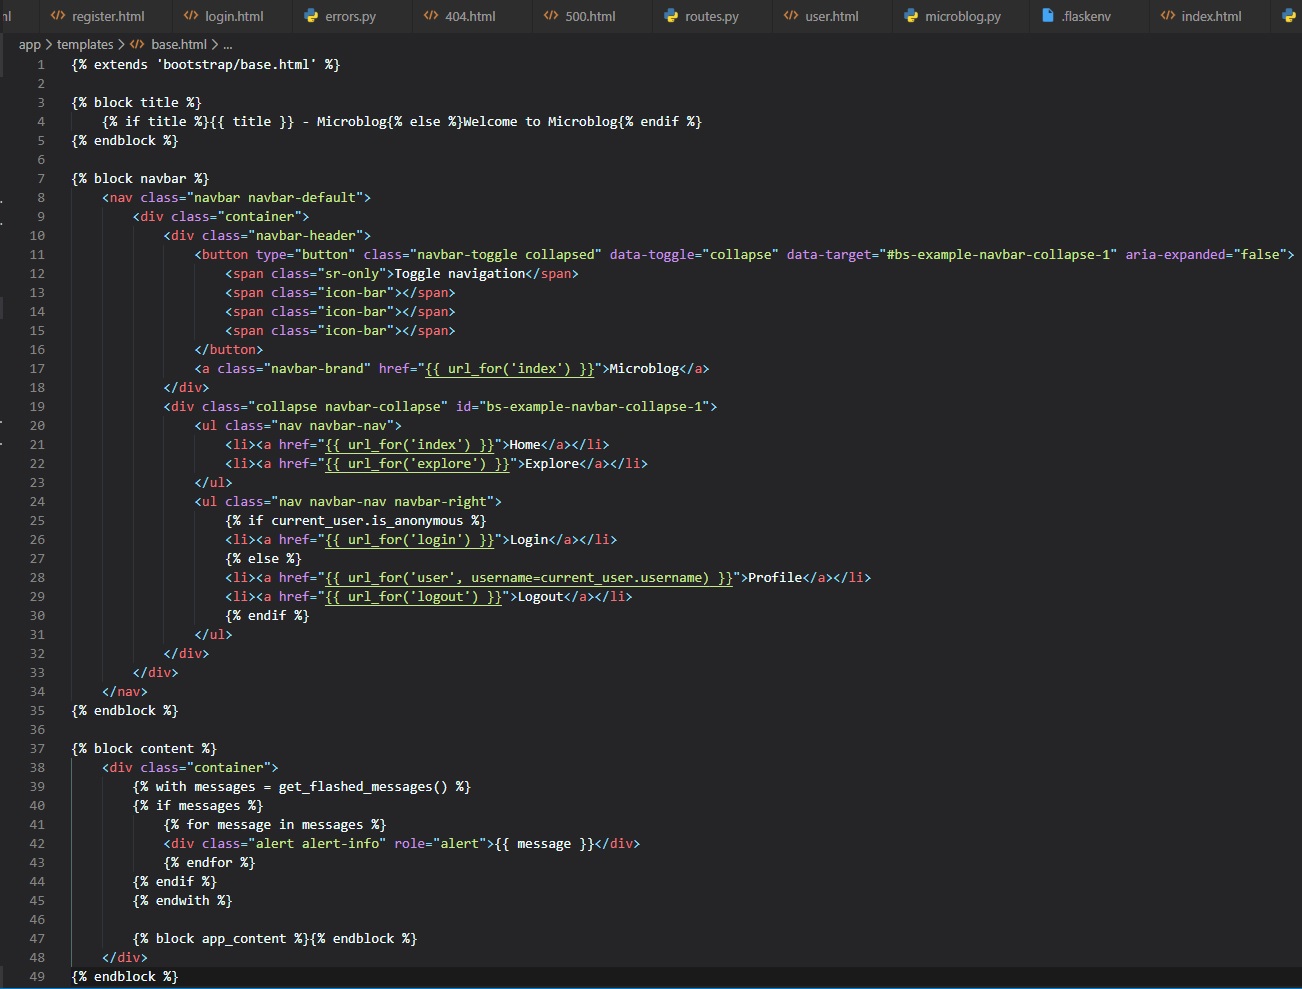Click the url_for('explore') link on line 22
1302x989 pixels.
pyautogui.click(x=417, y=464)
